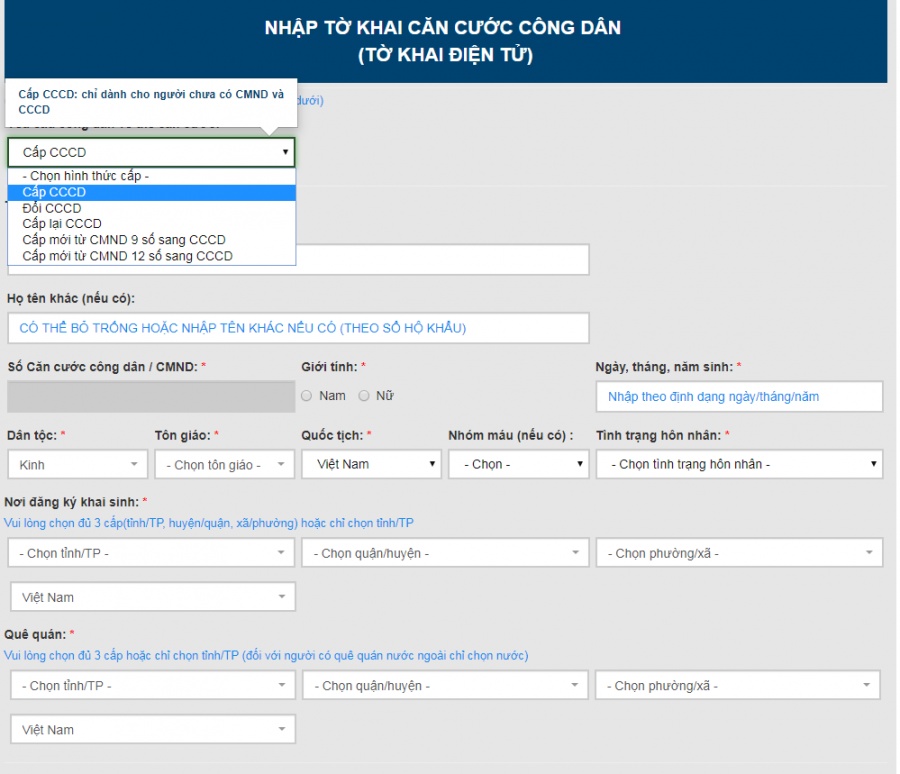Open the Dân tộc dropdown showing Kinh
Screen dimensions: 900x774
pos(77,464)
